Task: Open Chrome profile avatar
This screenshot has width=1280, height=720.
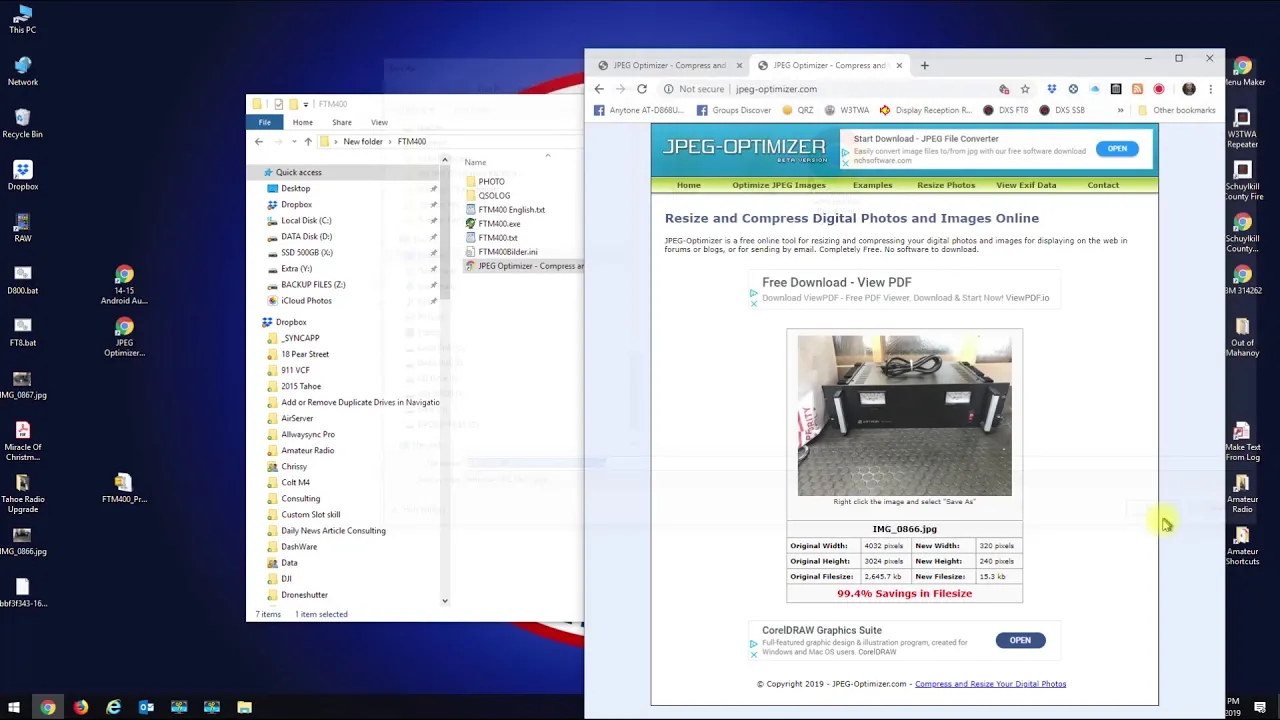Action: click(x=1189, y=89)
